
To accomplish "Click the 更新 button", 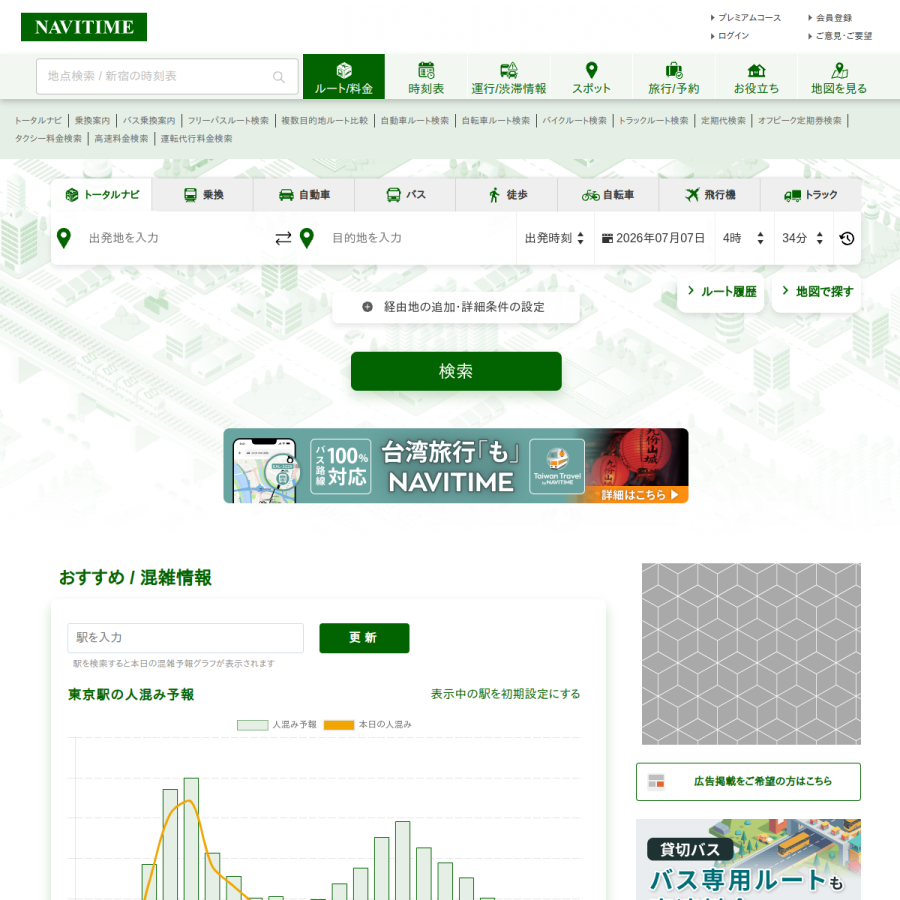I will 364,638.
